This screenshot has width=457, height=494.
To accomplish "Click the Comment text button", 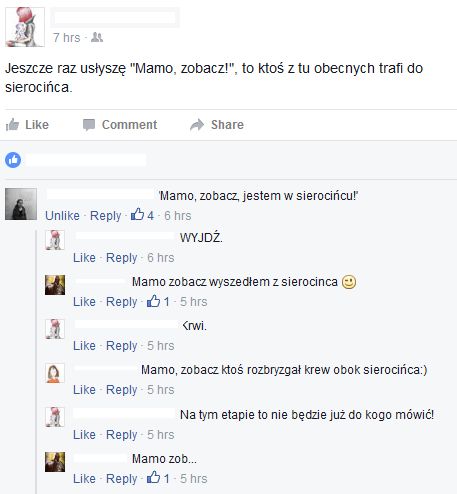I will click(129, 125).
